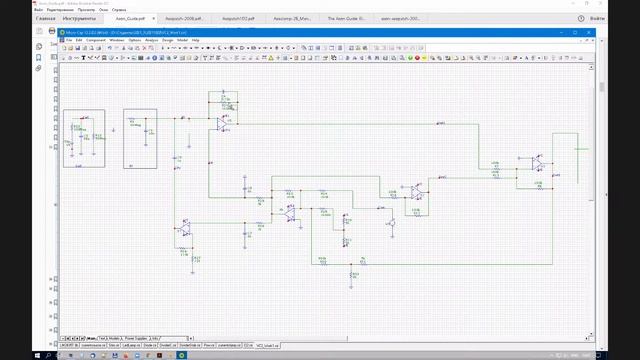640x360 pixels.
Task: Open the Windows menu in Micro-Cap
Action: tap(117, 40)
